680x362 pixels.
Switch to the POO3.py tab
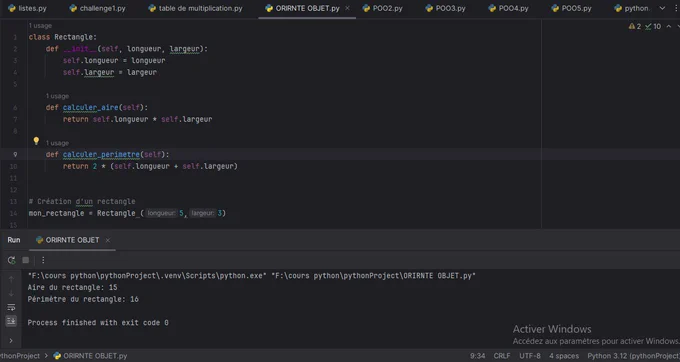(x=445, y=8)
